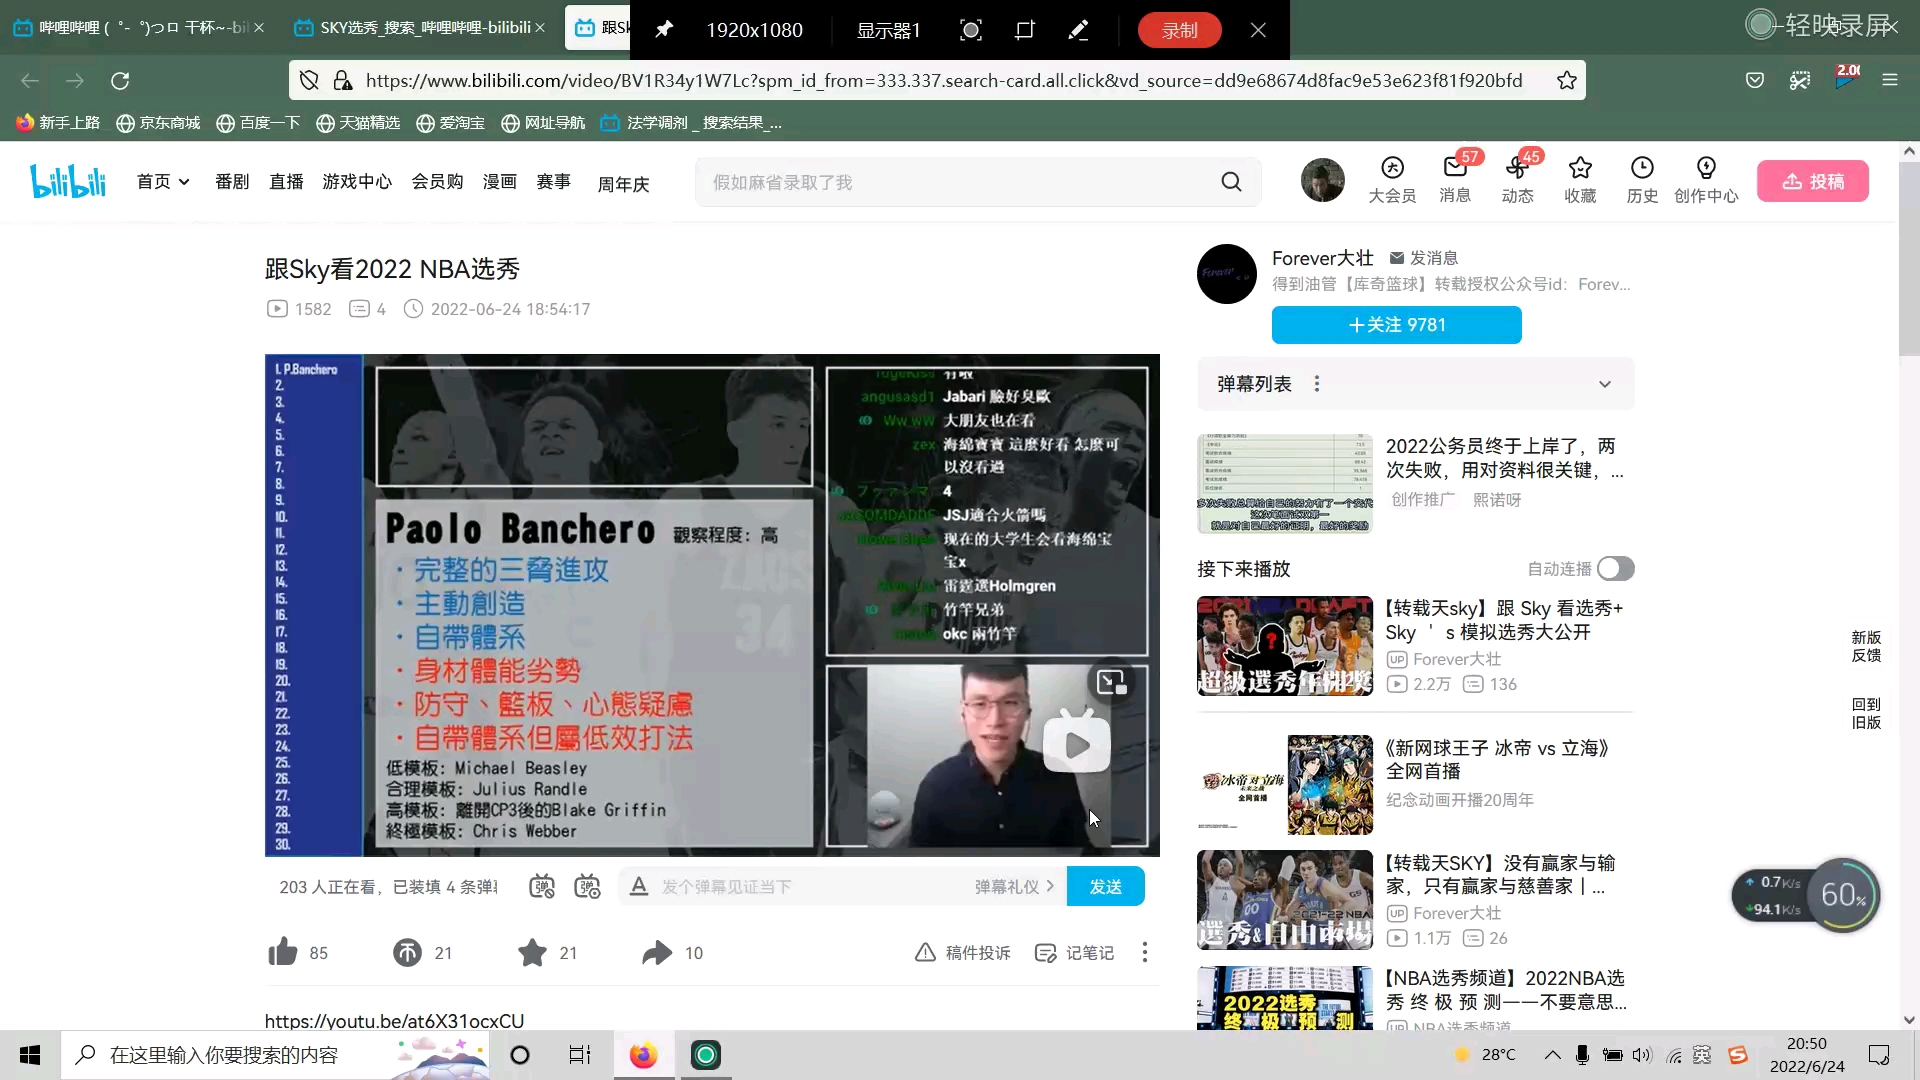Screen dimensions: 1920x1080
Task: Open the 首页 dropdown
Action: [x=163, y=182]
